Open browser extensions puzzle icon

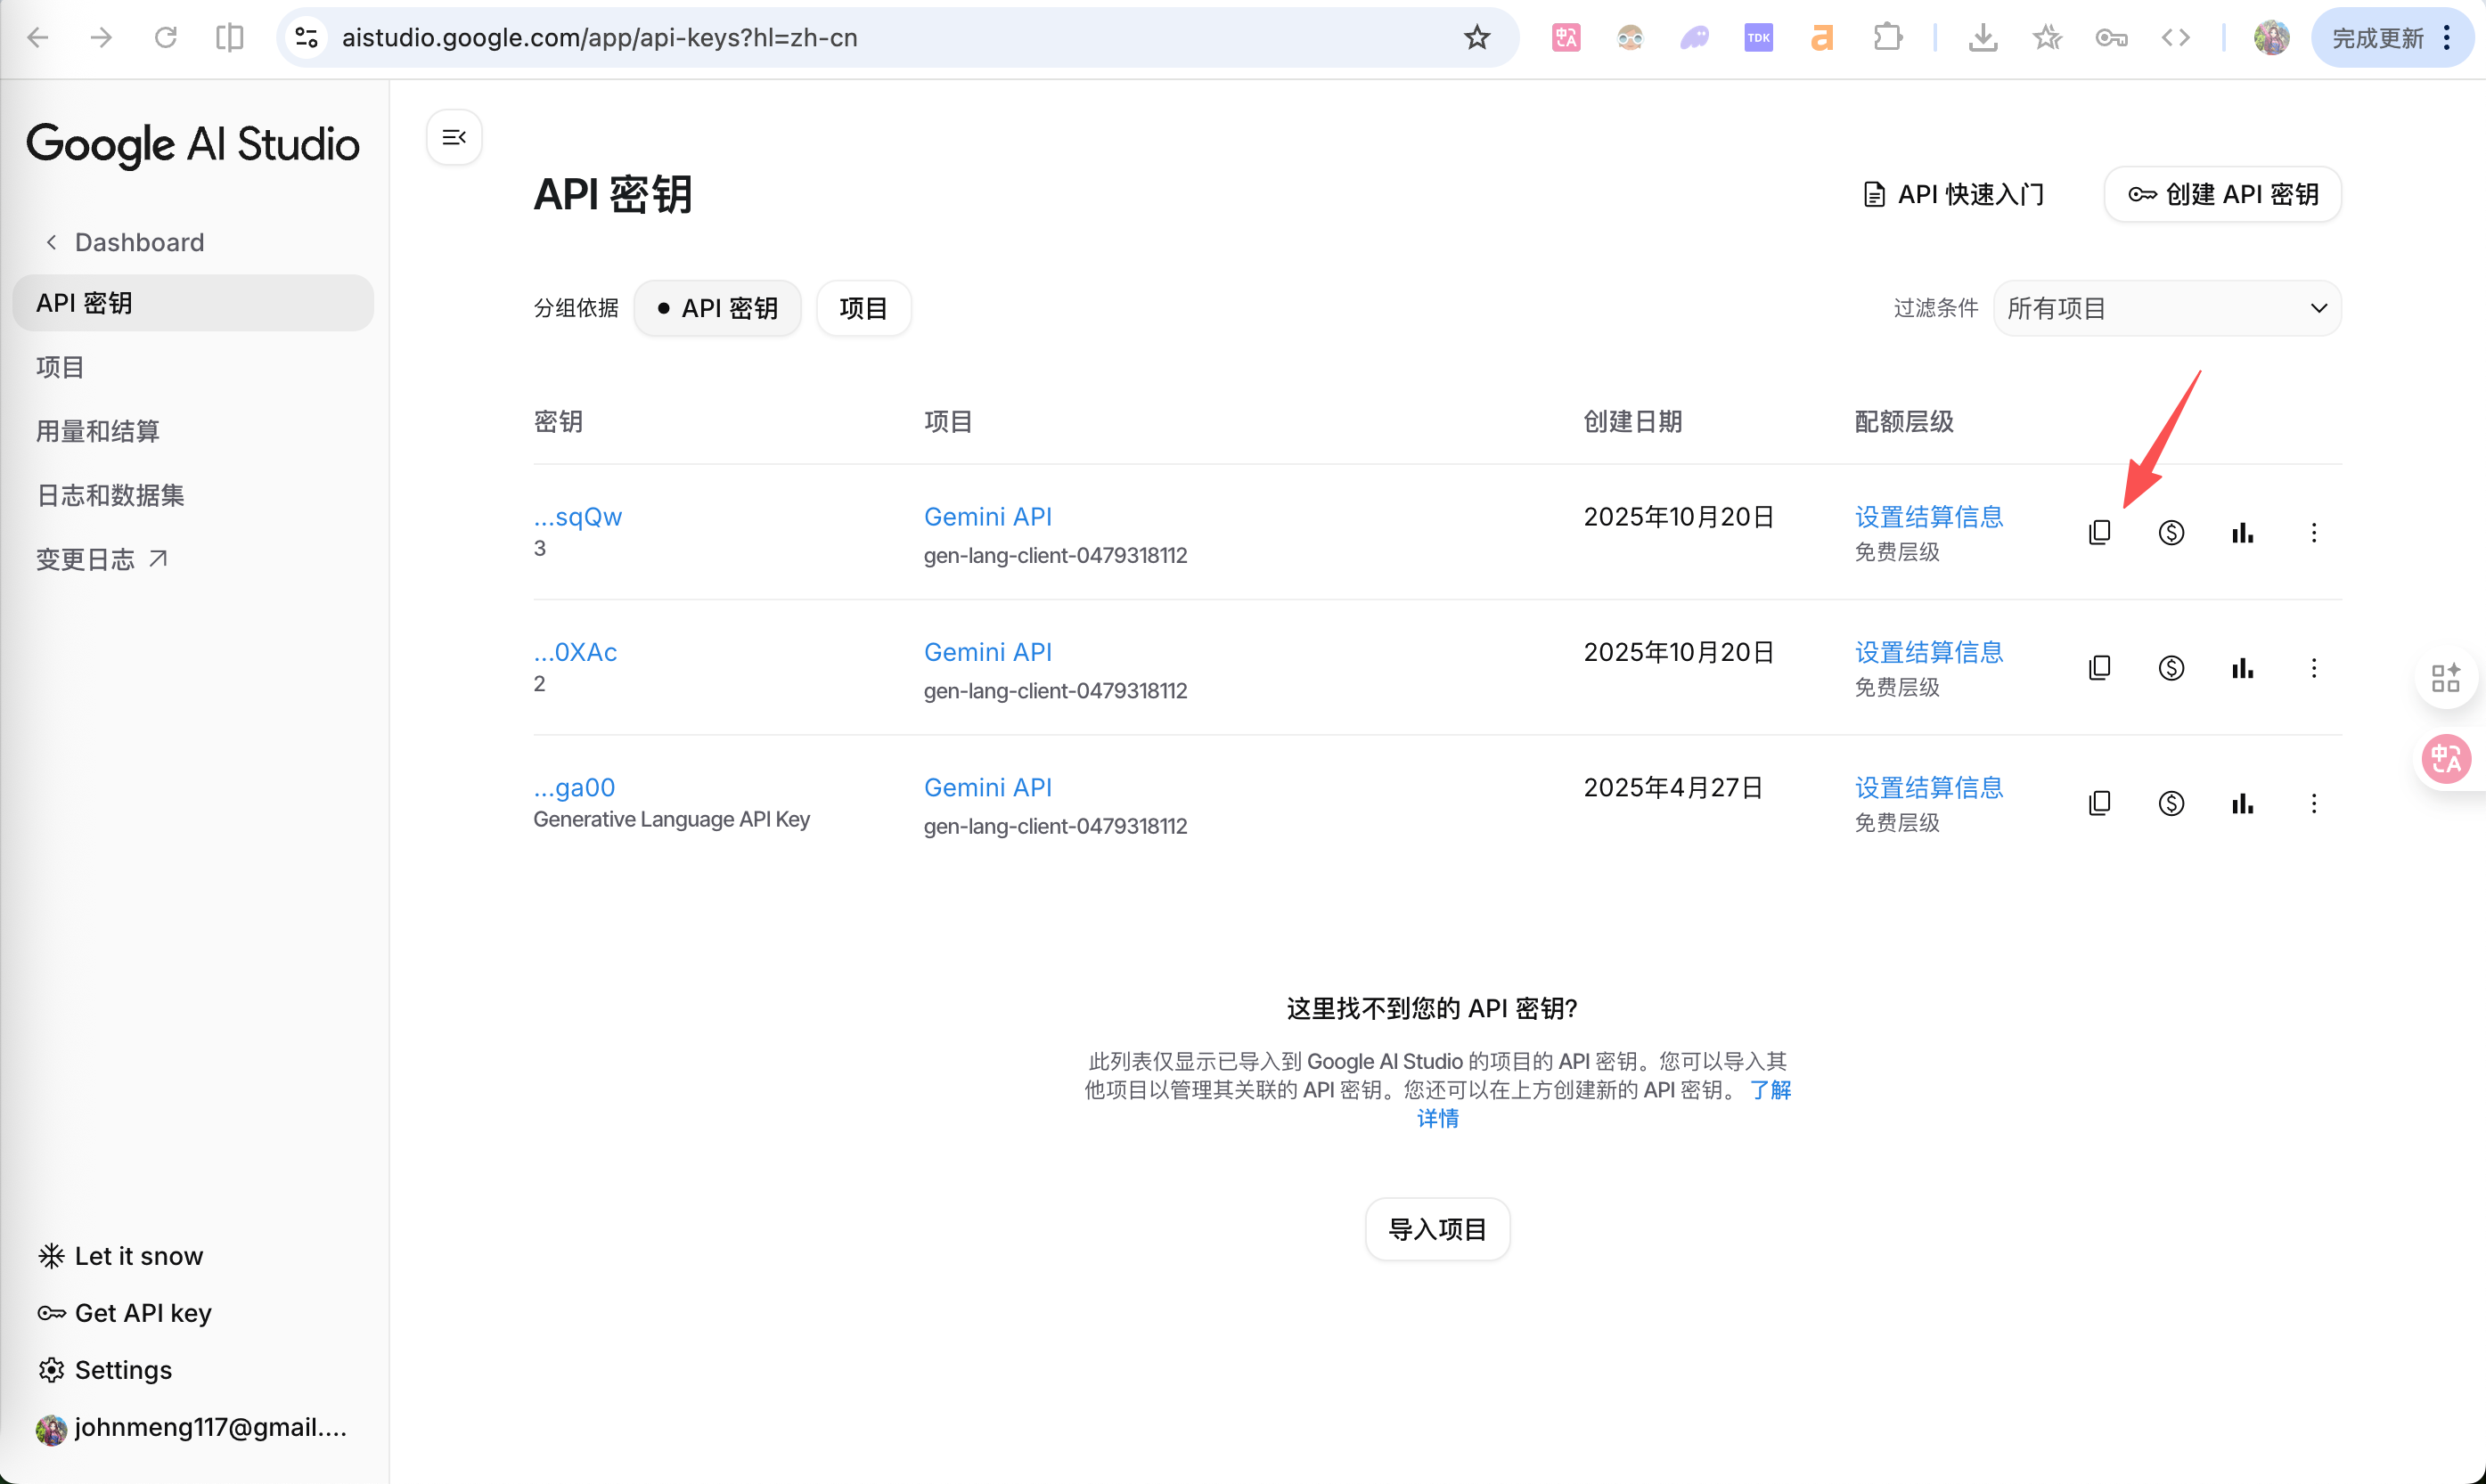1887,38
